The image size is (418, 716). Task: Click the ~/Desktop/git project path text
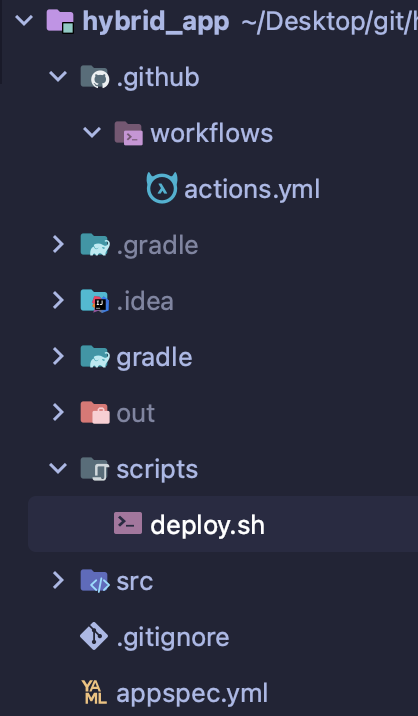click(329, 22)
